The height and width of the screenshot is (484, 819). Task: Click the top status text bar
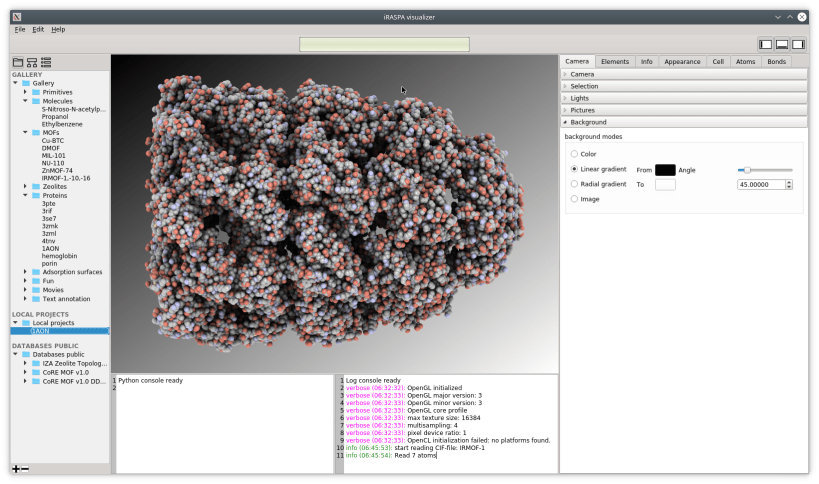(384, 44)
